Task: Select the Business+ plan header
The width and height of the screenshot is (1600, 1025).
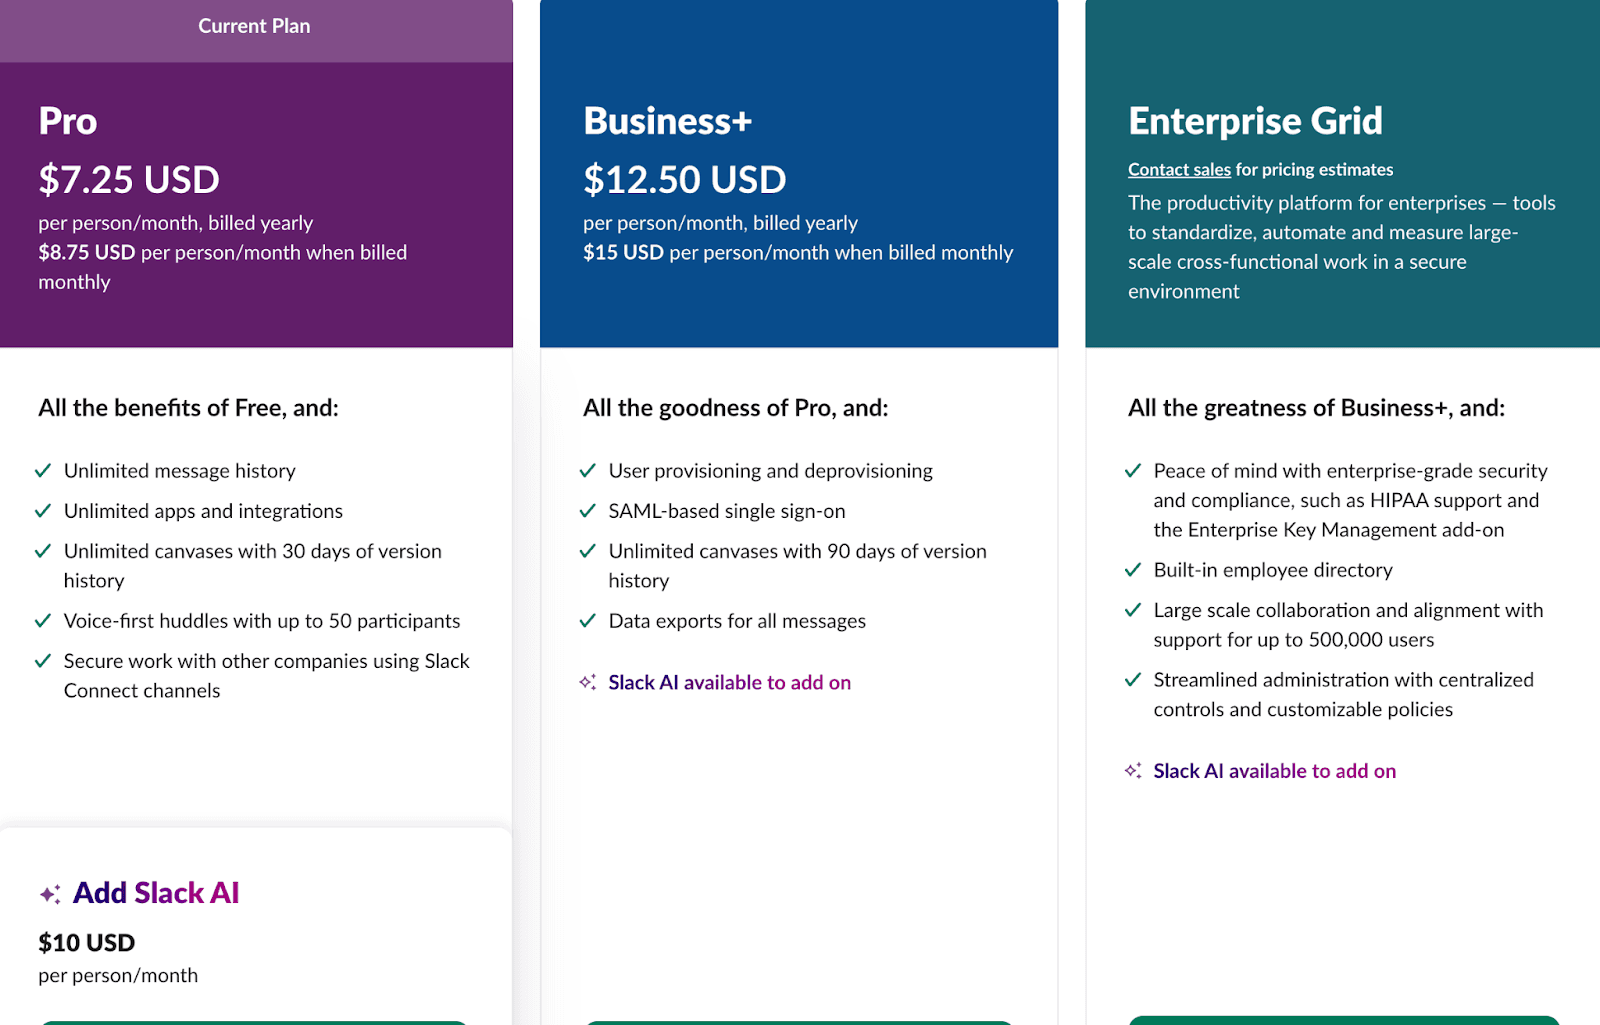Action: tap(668, 121)
